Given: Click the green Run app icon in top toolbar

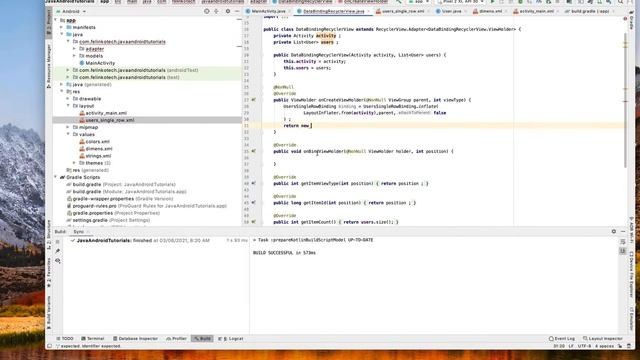Looking at the screenshot, I should tap(492, 2).
